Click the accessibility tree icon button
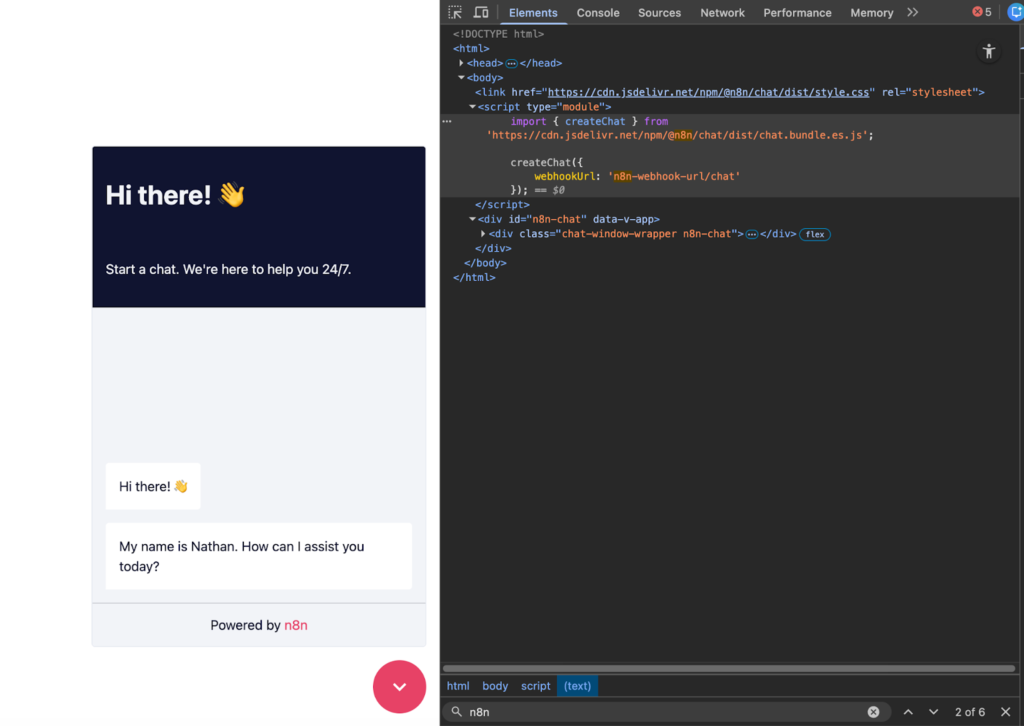The width and height of the screenshot is (1024, 726). (988, 52)
